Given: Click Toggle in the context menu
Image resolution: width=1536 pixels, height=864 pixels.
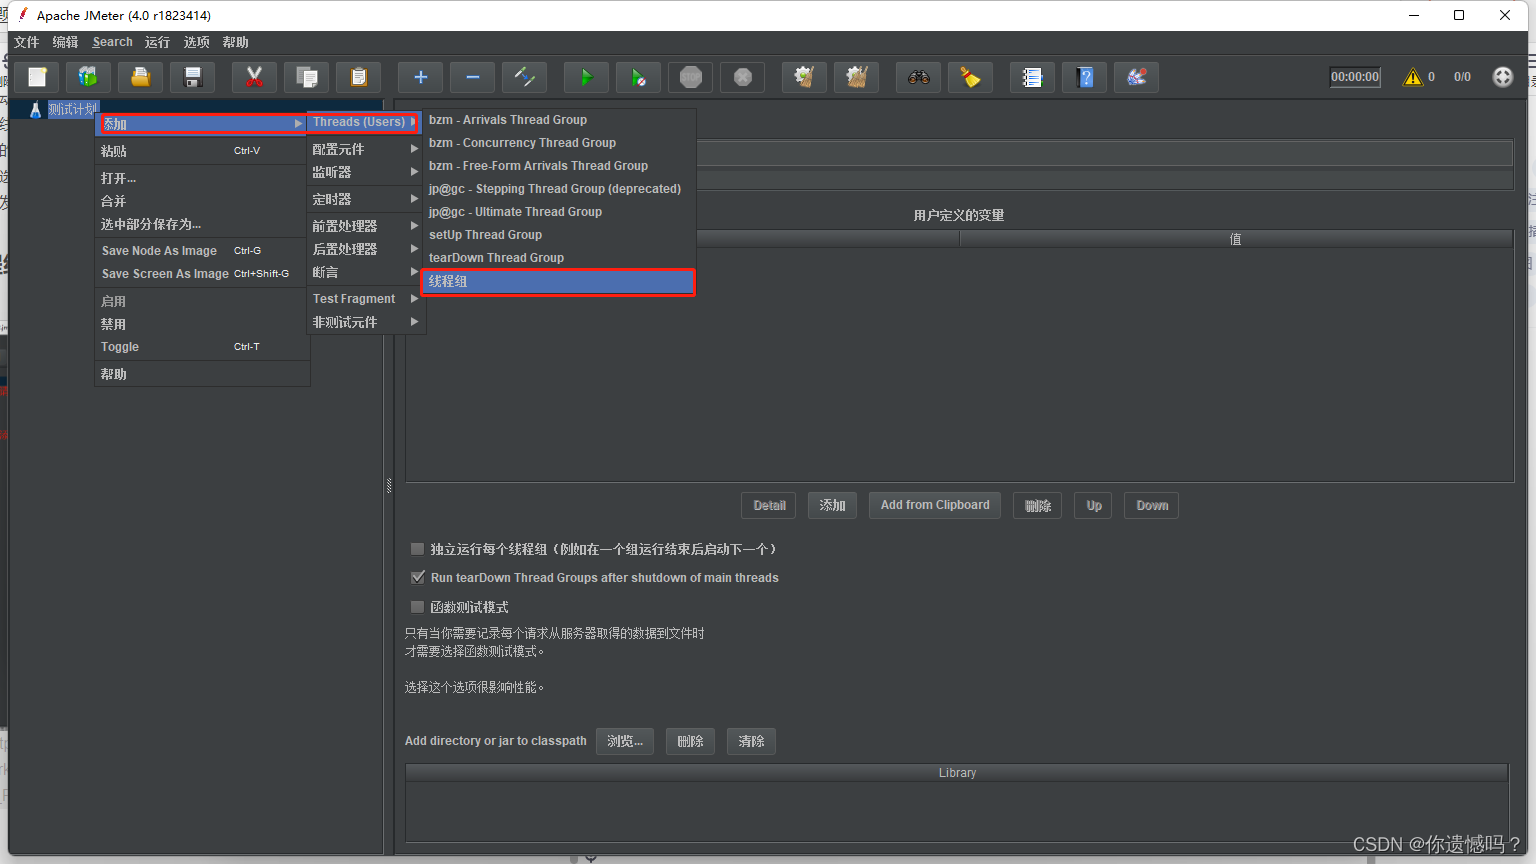Looking at the screenshot, I should coord(202,347).
